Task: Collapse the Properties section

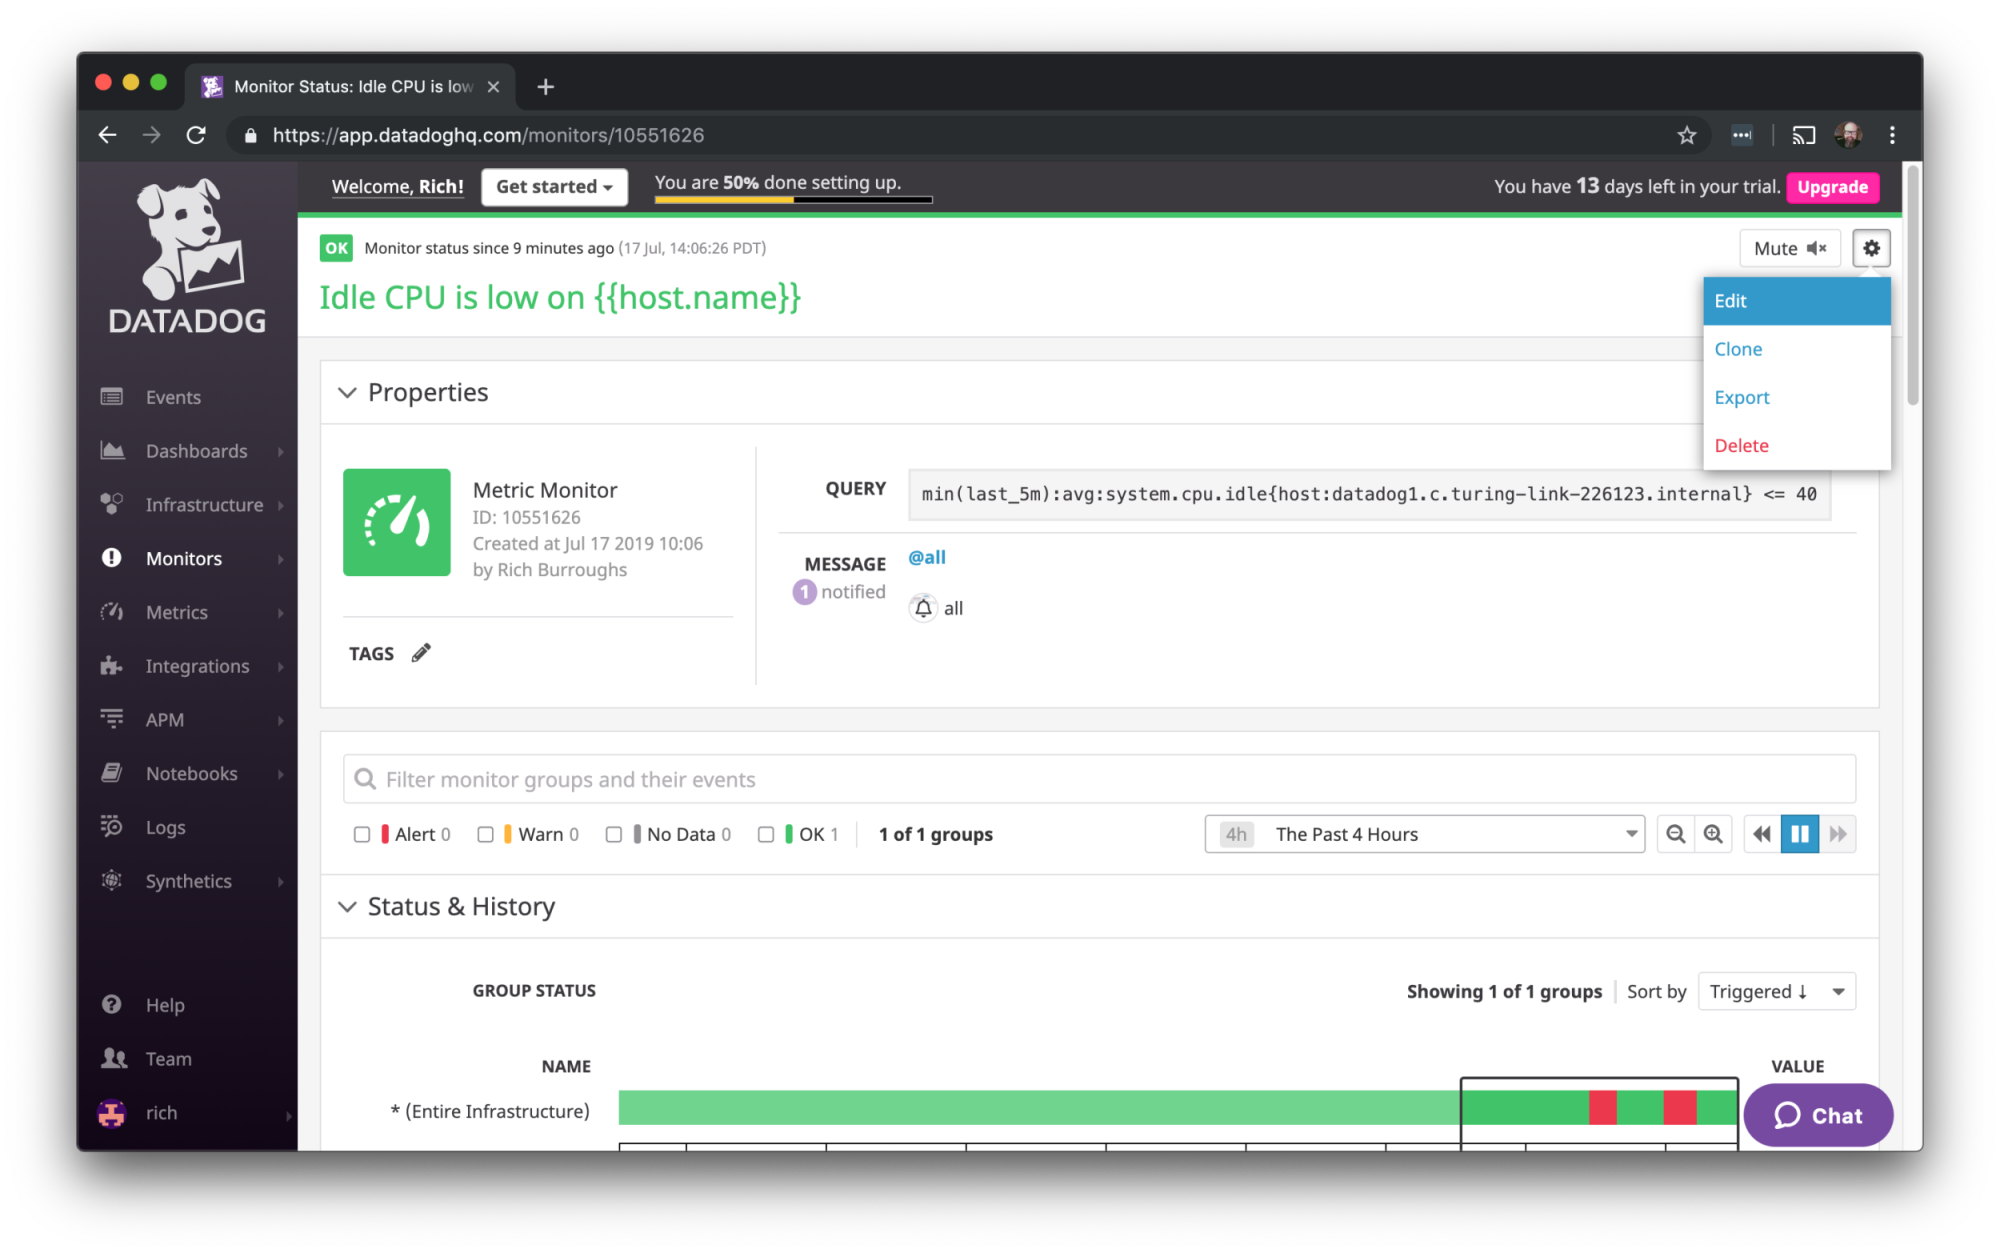Action: point(347,392)
